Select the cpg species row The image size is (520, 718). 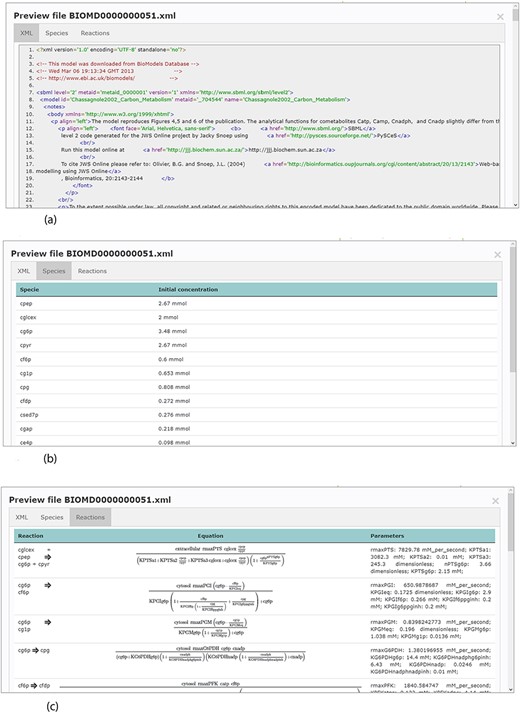coord(256,387)
